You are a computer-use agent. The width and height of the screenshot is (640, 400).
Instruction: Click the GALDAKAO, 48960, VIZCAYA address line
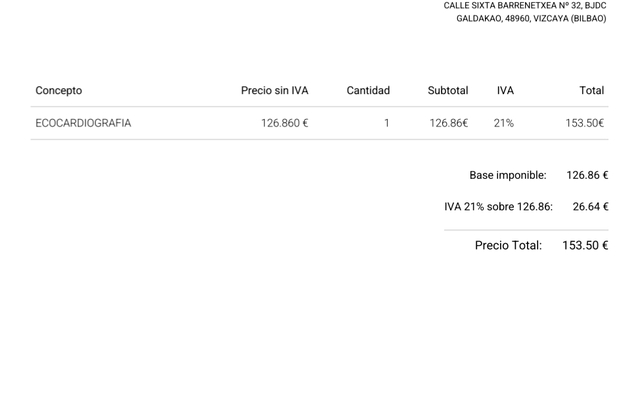click(x=531, y=19)
